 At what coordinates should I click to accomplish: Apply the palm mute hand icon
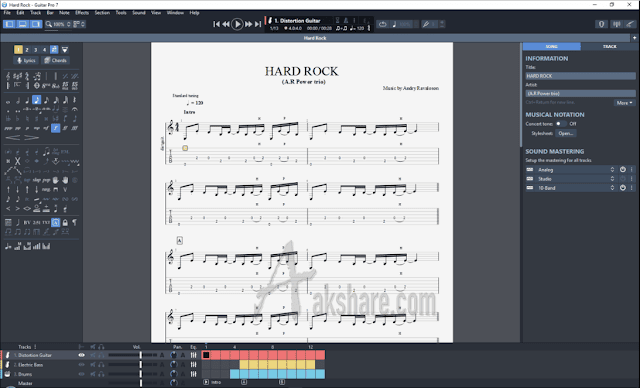pos(56,180)
